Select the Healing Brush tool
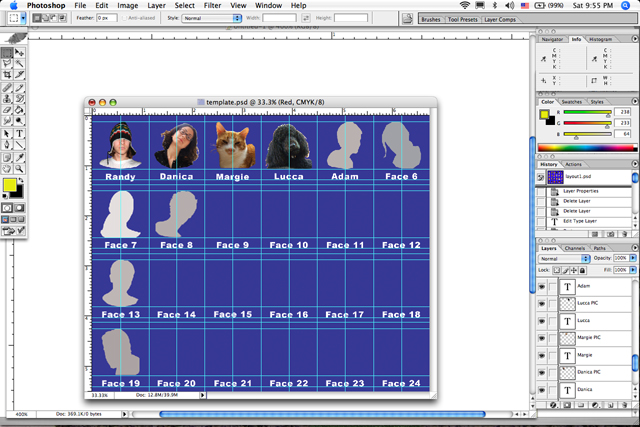The width and height of the screenshot is (640, 427). tap(7, 88)
